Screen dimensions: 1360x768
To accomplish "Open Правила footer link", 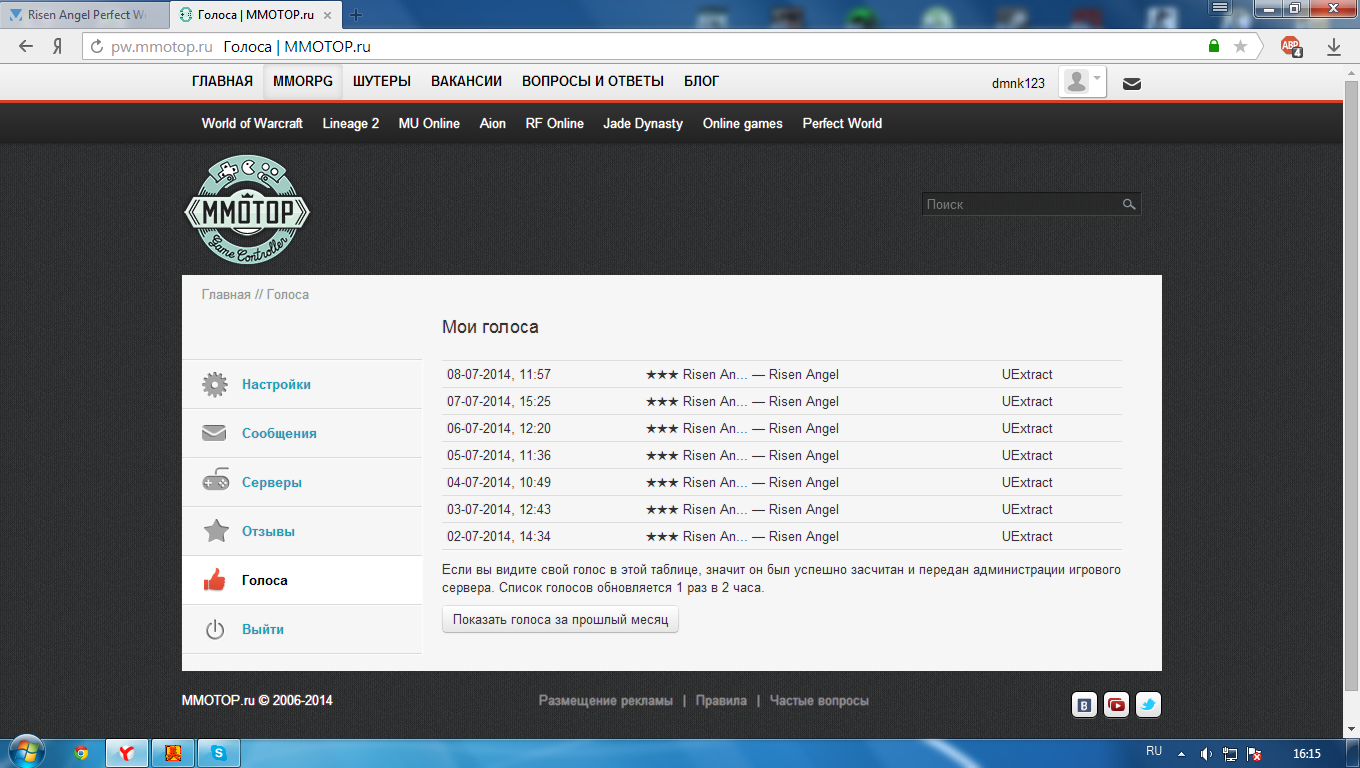I will tap(721, 701).
